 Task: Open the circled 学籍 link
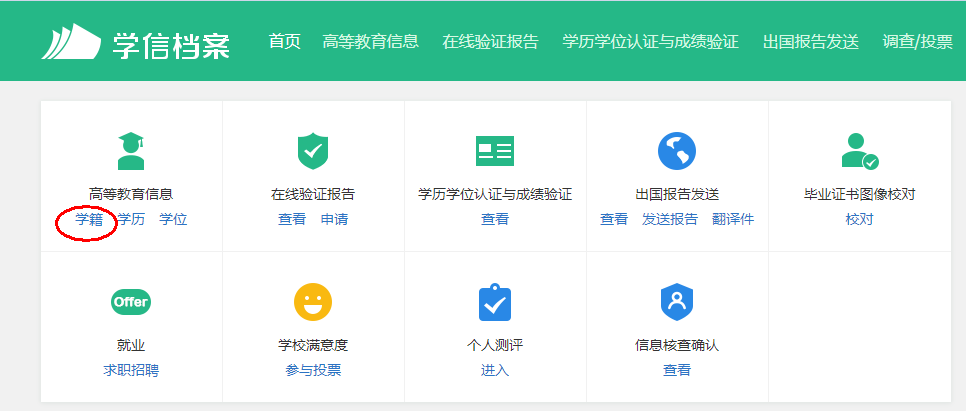tap(89, 220)
